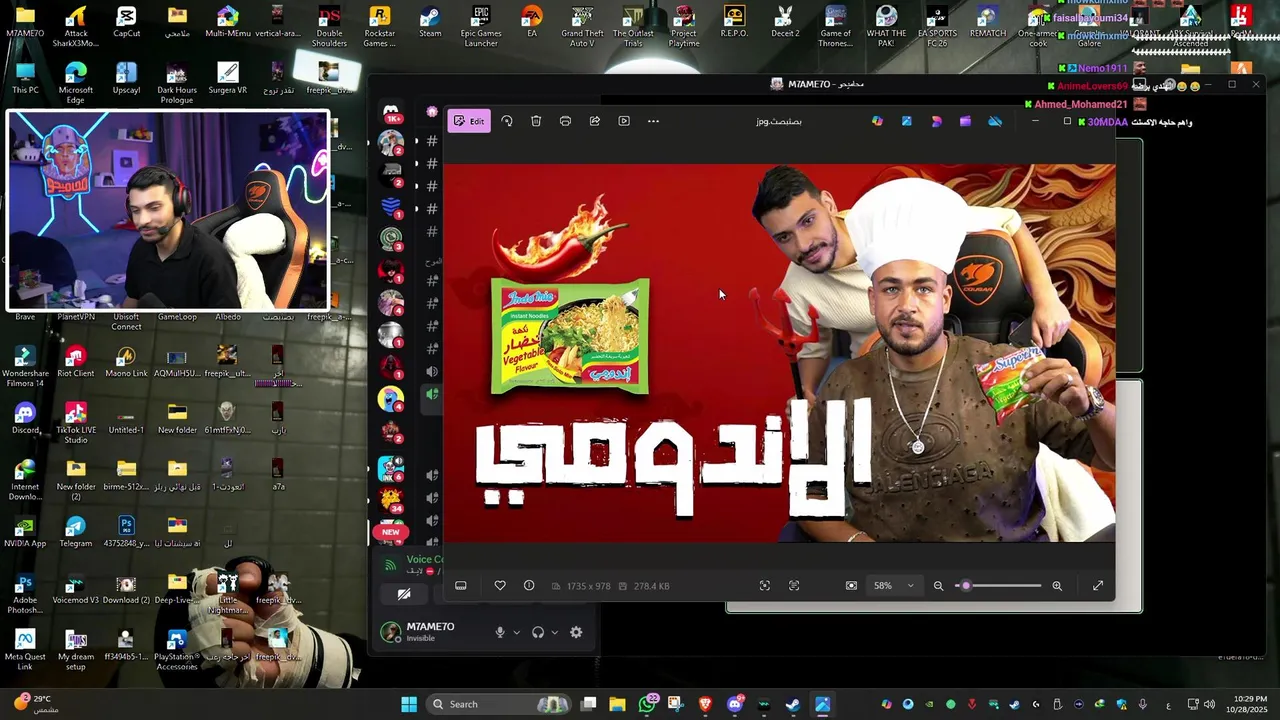Image resolution: width=1280 pixels, height=720 pixels.
Task: Open Discord from the taskbar
Action: click(x=735, y=704)
